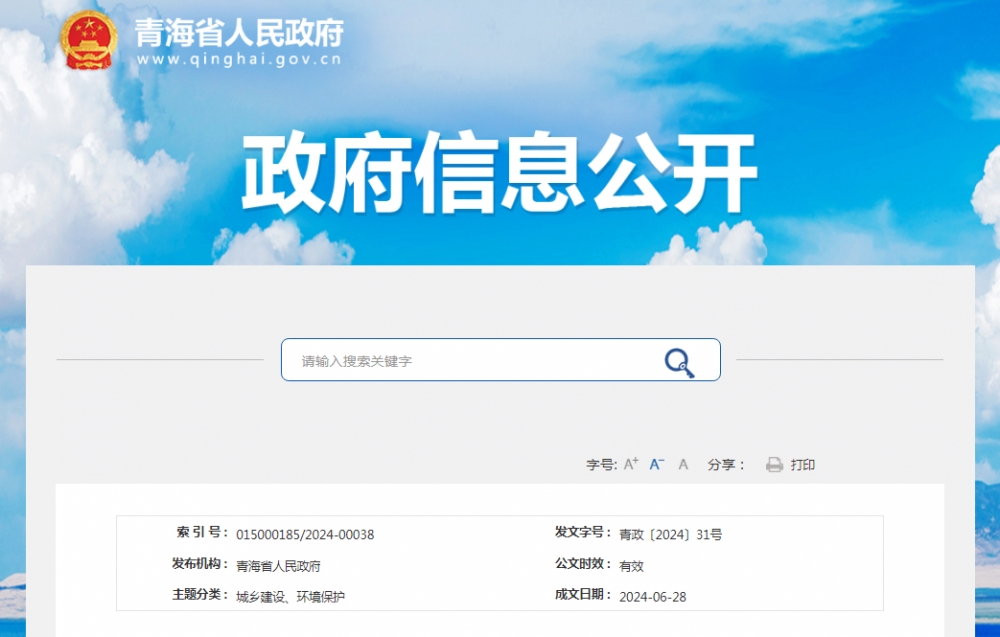
Task: Select index number 015000185/2024-00038
Action: 305,535
